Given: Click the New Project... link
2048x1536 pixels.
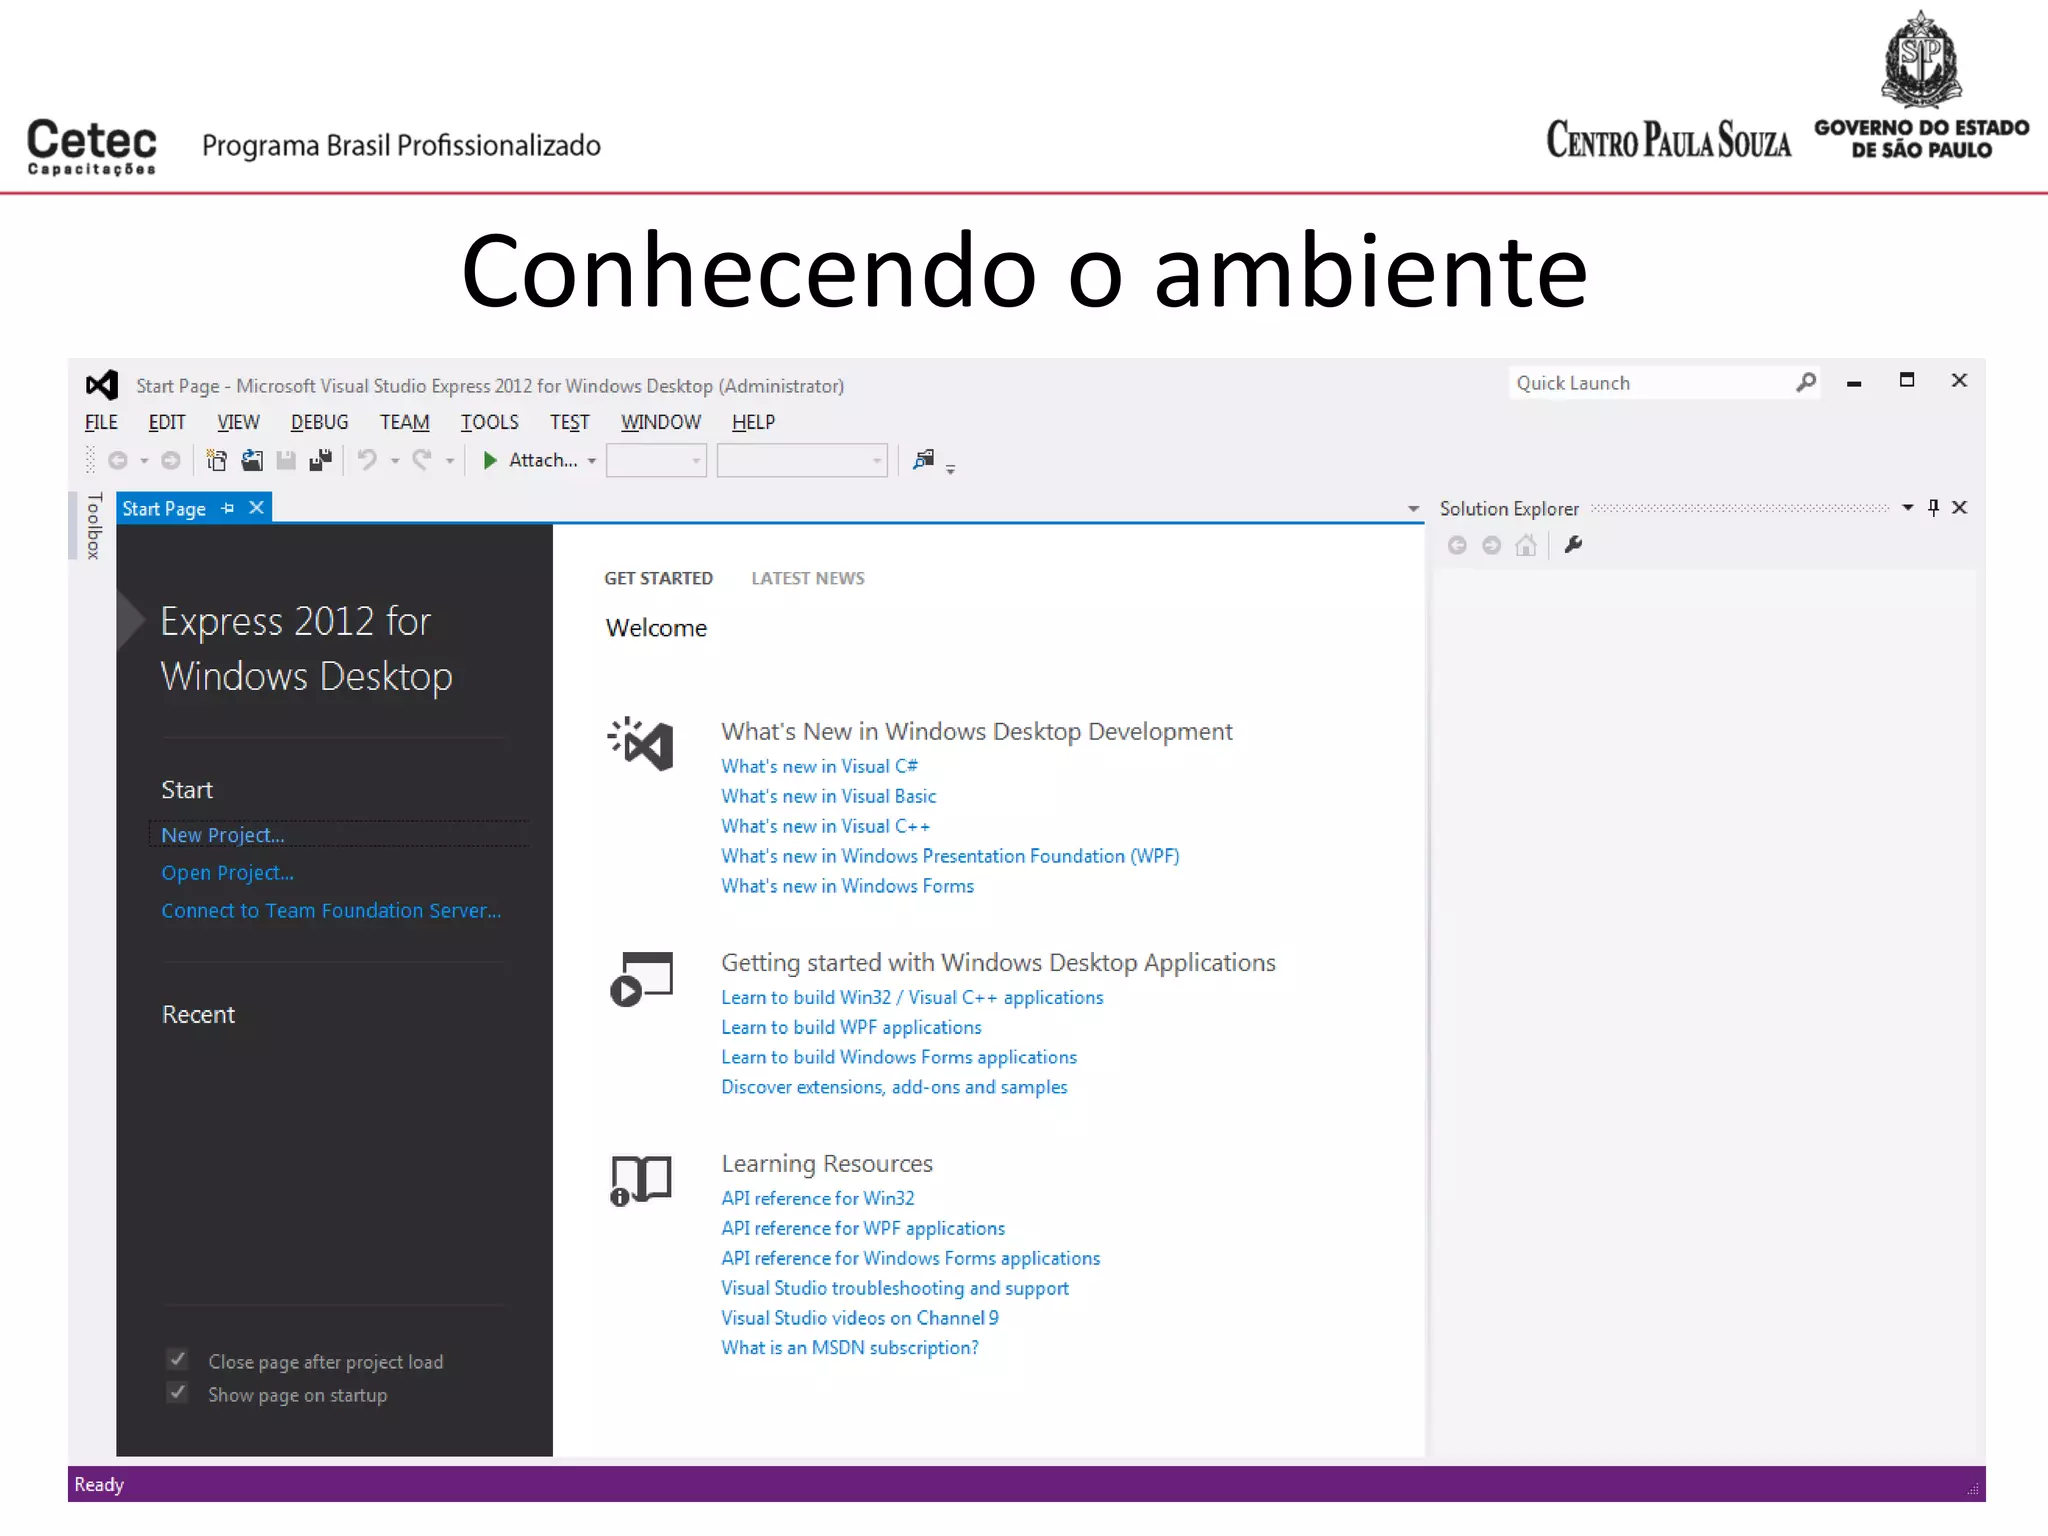Looking at the screenshot, I should [223, 835].
